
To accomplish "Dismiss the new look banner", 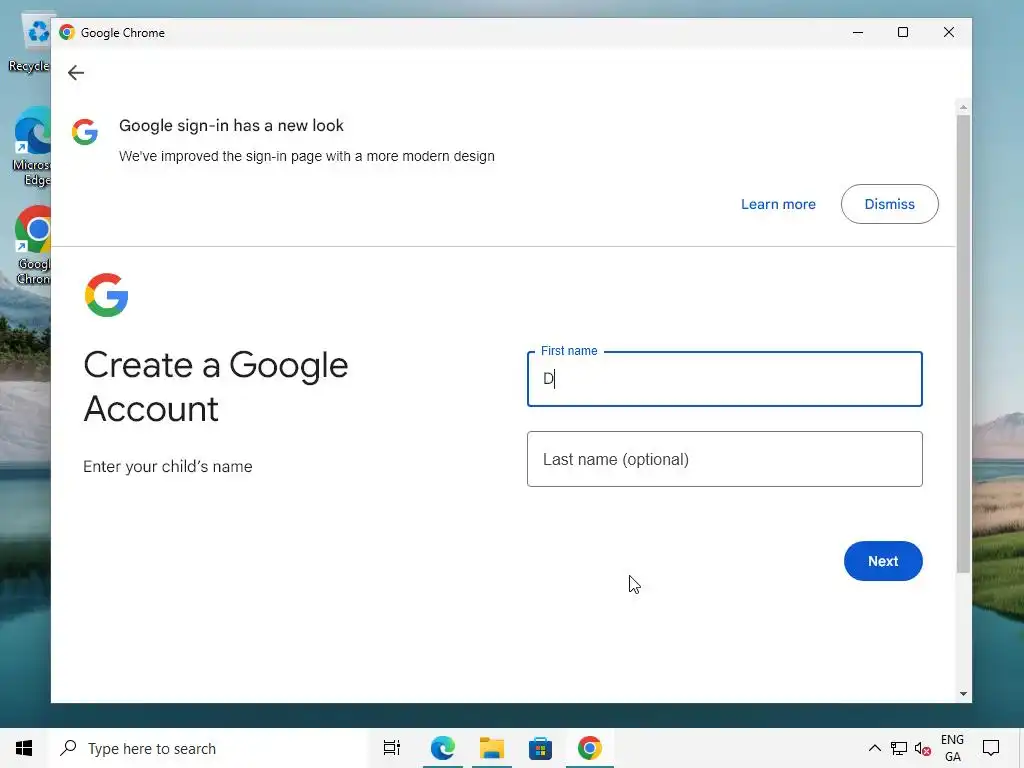I will tap(889, 204).
